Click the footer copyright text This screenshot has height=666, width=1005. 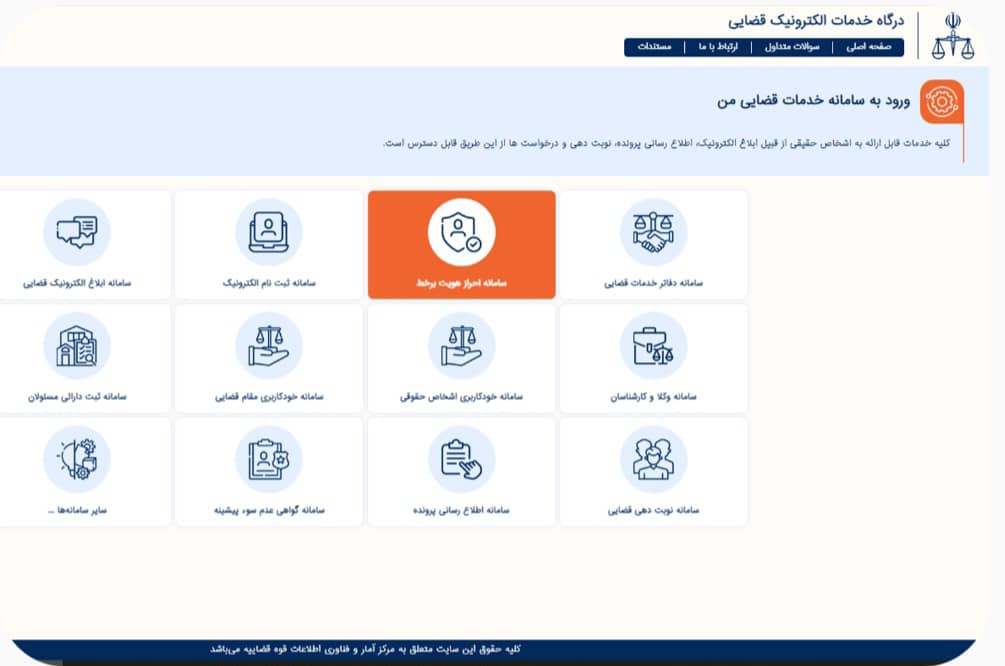(365, 649)
